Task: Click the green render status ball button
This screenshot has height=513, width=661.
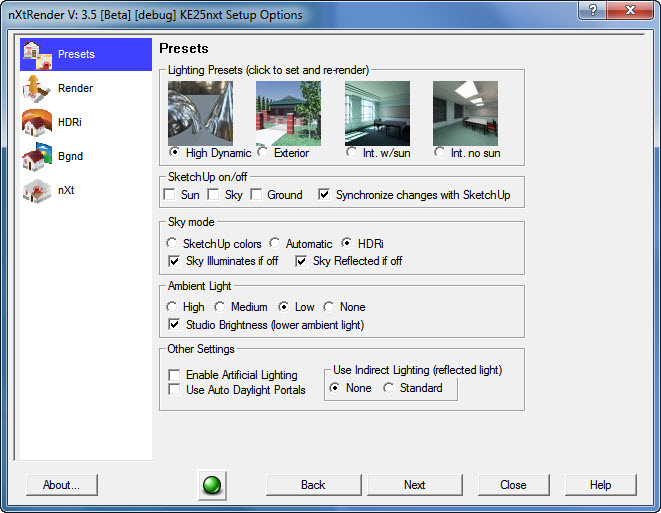Action: (x=212, y=485)
